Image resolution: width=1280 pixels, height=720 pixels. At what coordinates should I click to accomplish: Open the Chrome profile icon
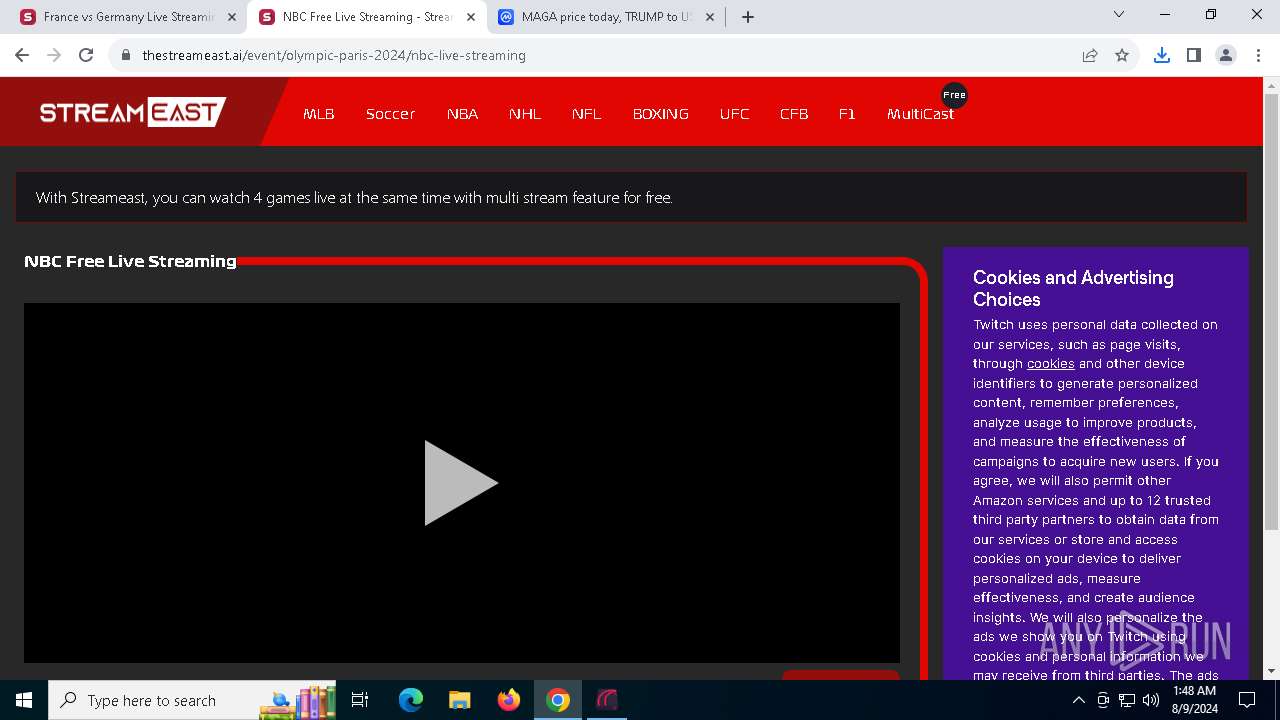(x=1225, y=55)
